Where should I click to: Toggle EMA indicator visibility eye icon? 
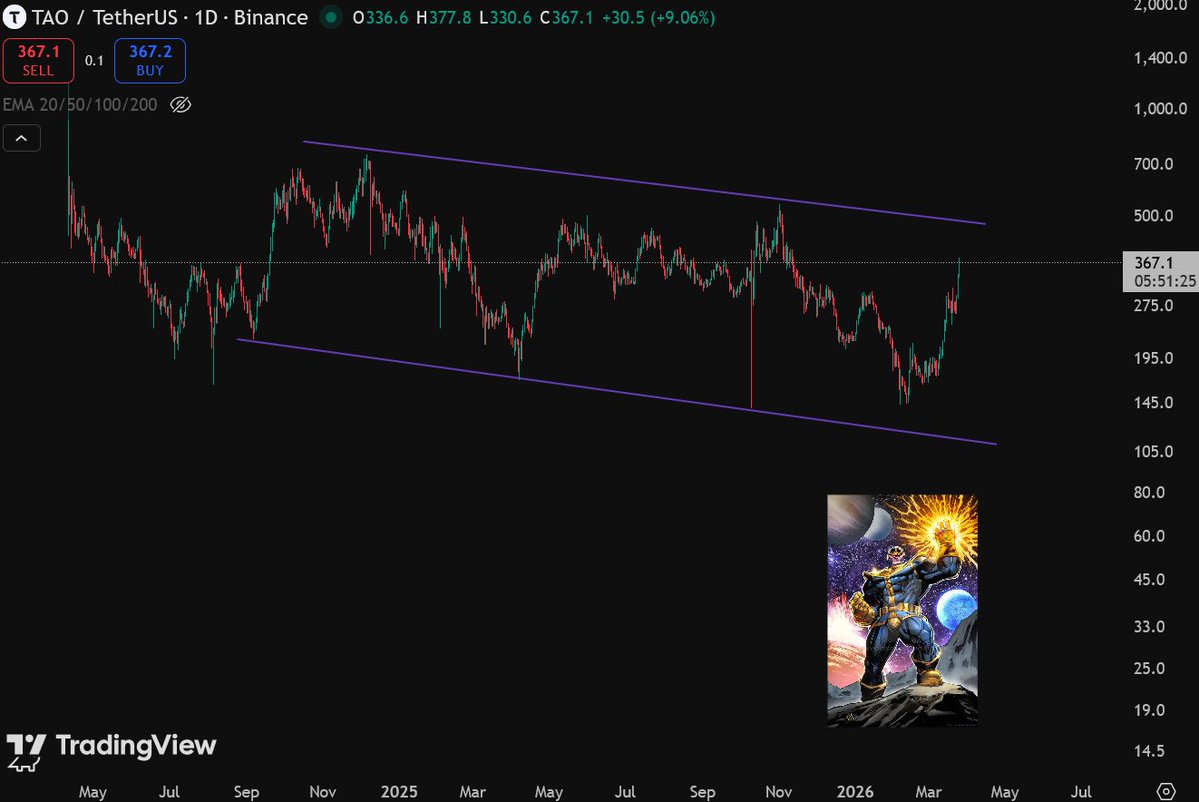180,105
